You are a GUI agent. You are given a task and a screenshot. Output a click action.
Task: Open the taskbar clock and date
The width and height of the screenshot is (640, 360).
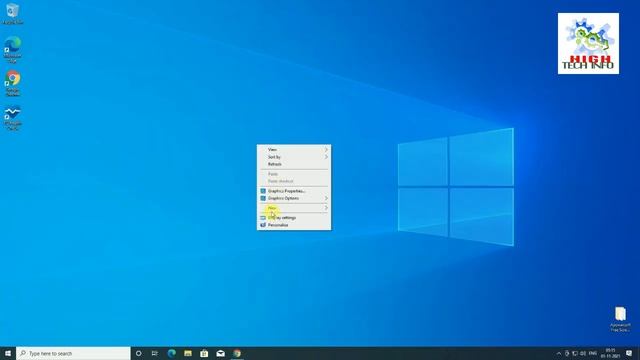[610, 353]
